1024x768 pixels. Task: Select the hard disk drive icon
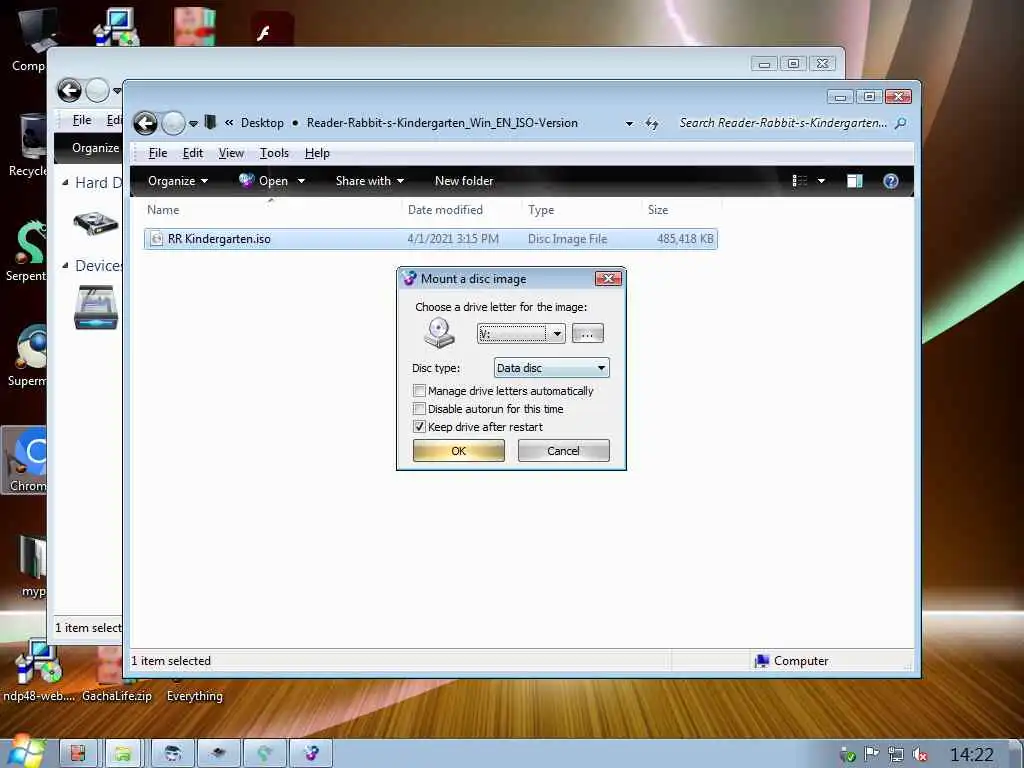point(95,223)
